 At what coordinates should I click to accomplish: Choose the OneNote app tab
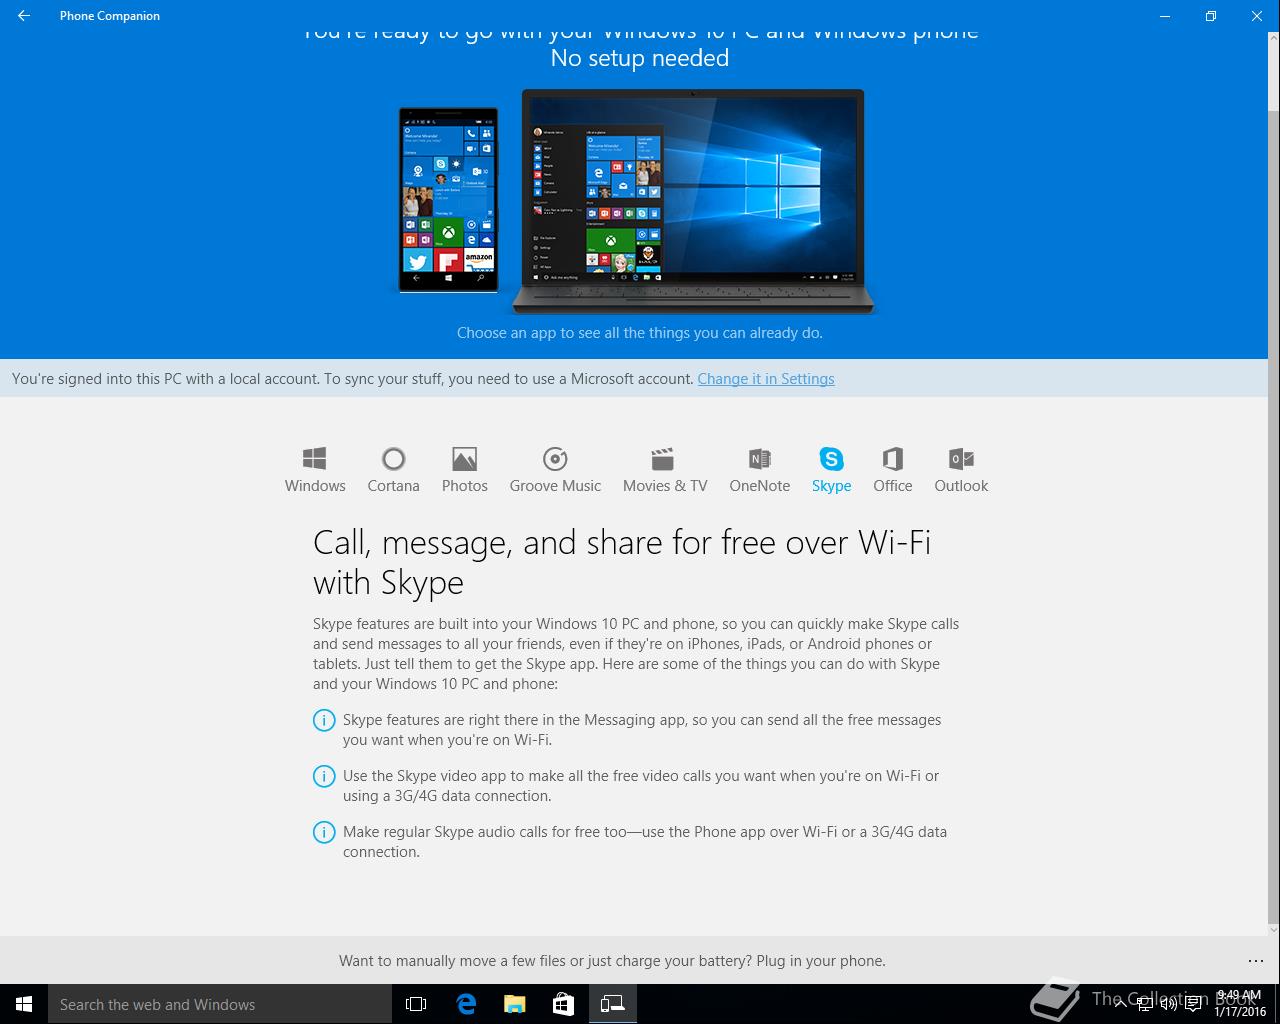[760, 470]
